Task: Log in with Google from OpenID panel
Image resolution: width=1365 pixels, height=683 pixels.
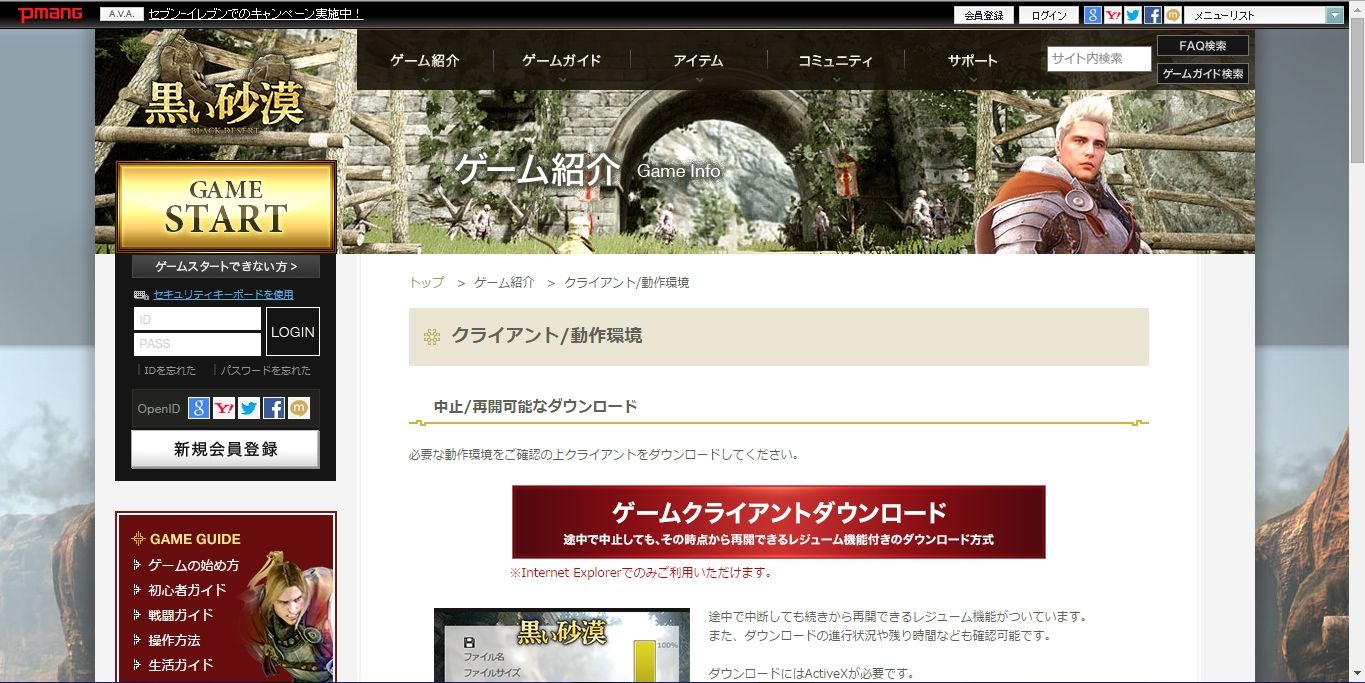Action: (x=199, y=408)
